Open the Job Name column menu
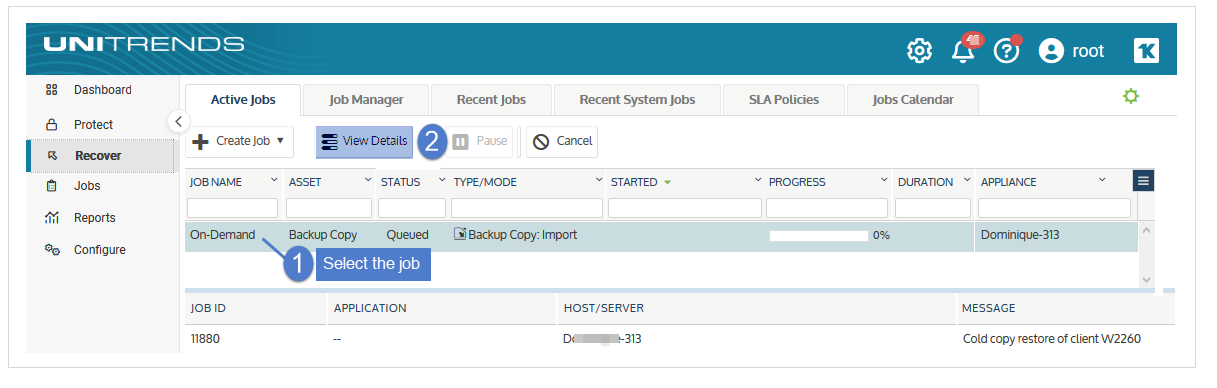 pyautogui.click(x=274, y=181)
